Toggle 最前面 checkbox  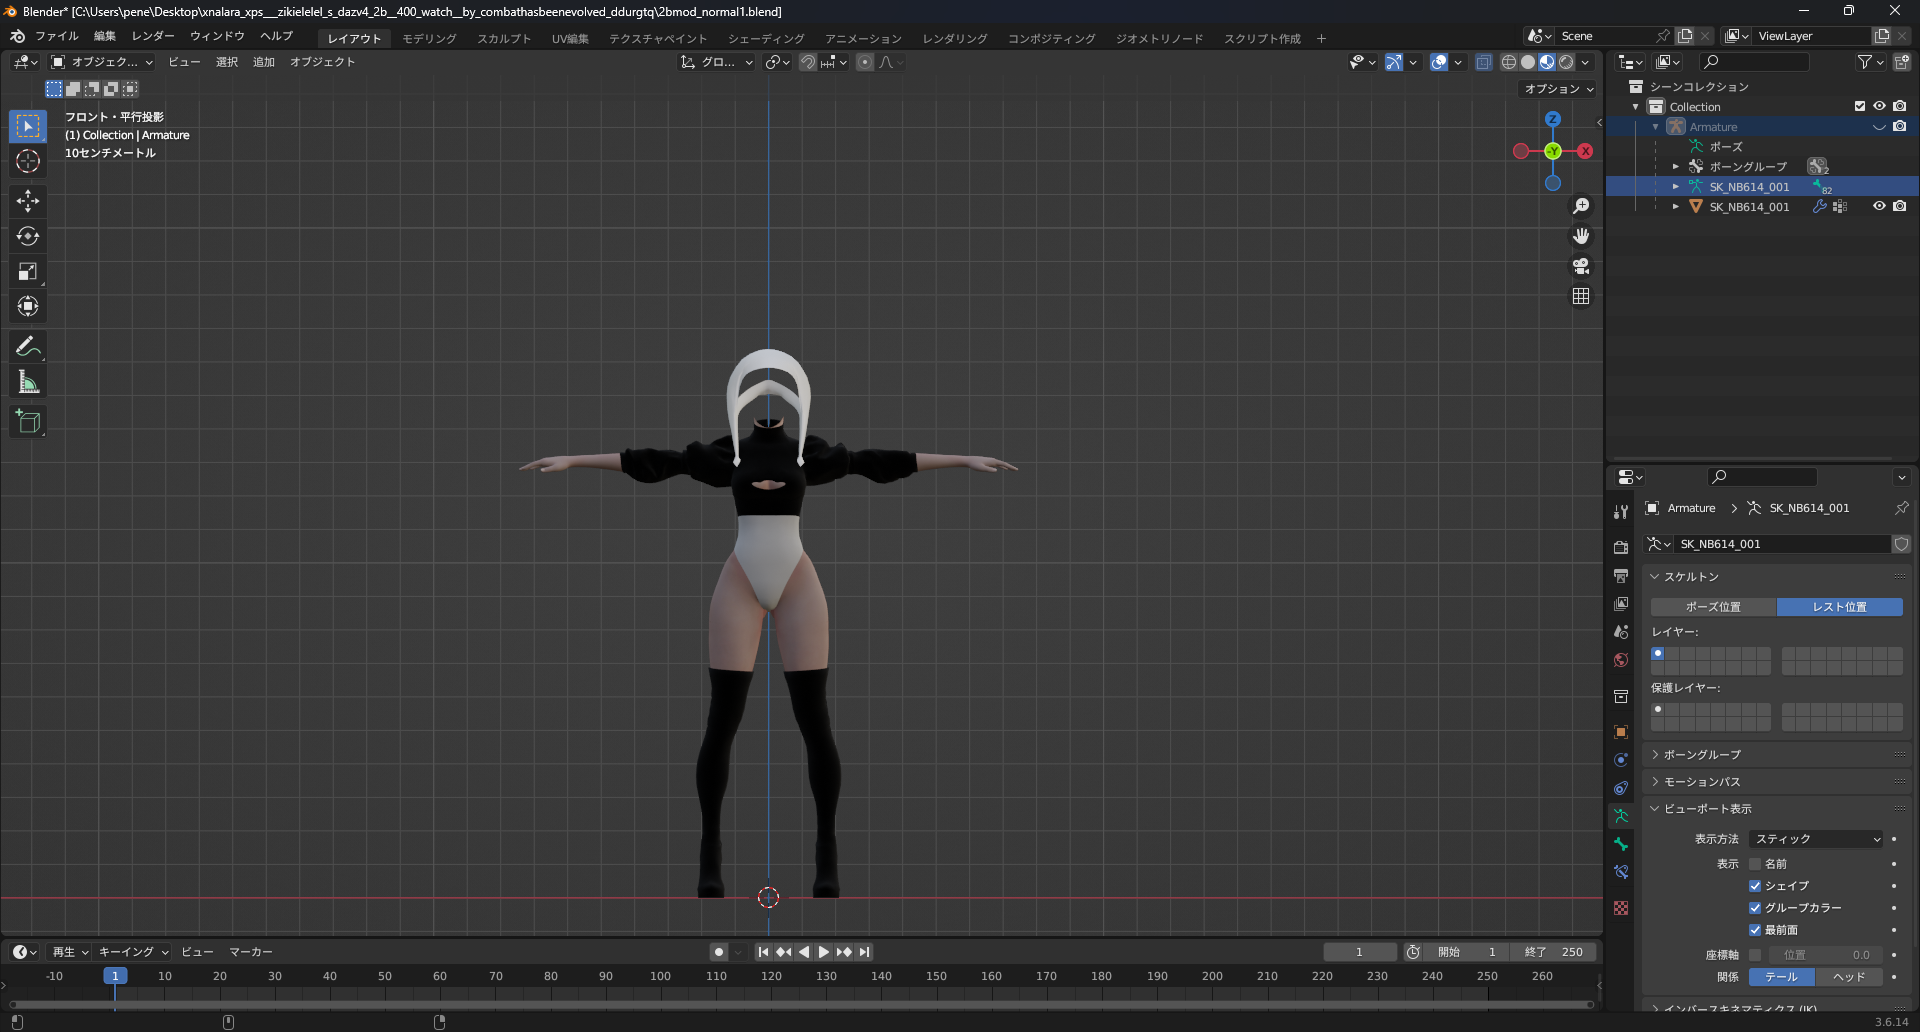point(1755,930)
